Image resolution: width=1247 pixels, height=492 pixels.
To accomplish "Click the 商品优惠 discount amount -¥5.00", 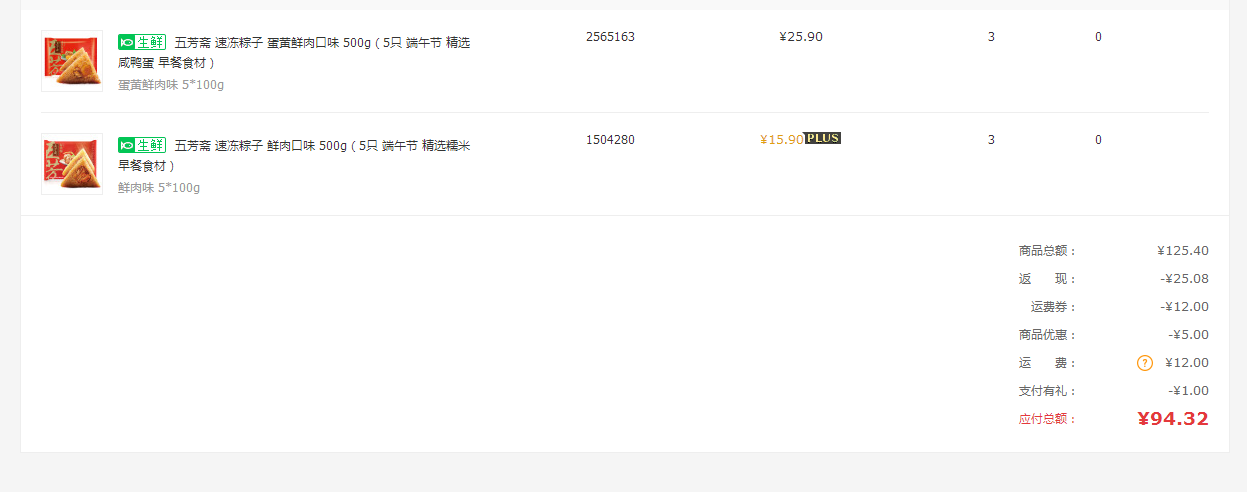I will 1188,335.
